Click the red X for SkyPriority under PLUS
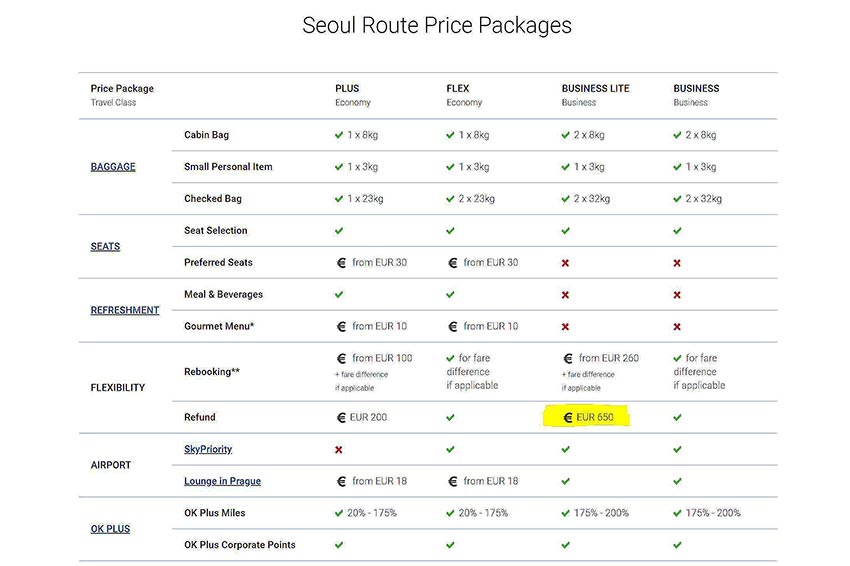 339,450
